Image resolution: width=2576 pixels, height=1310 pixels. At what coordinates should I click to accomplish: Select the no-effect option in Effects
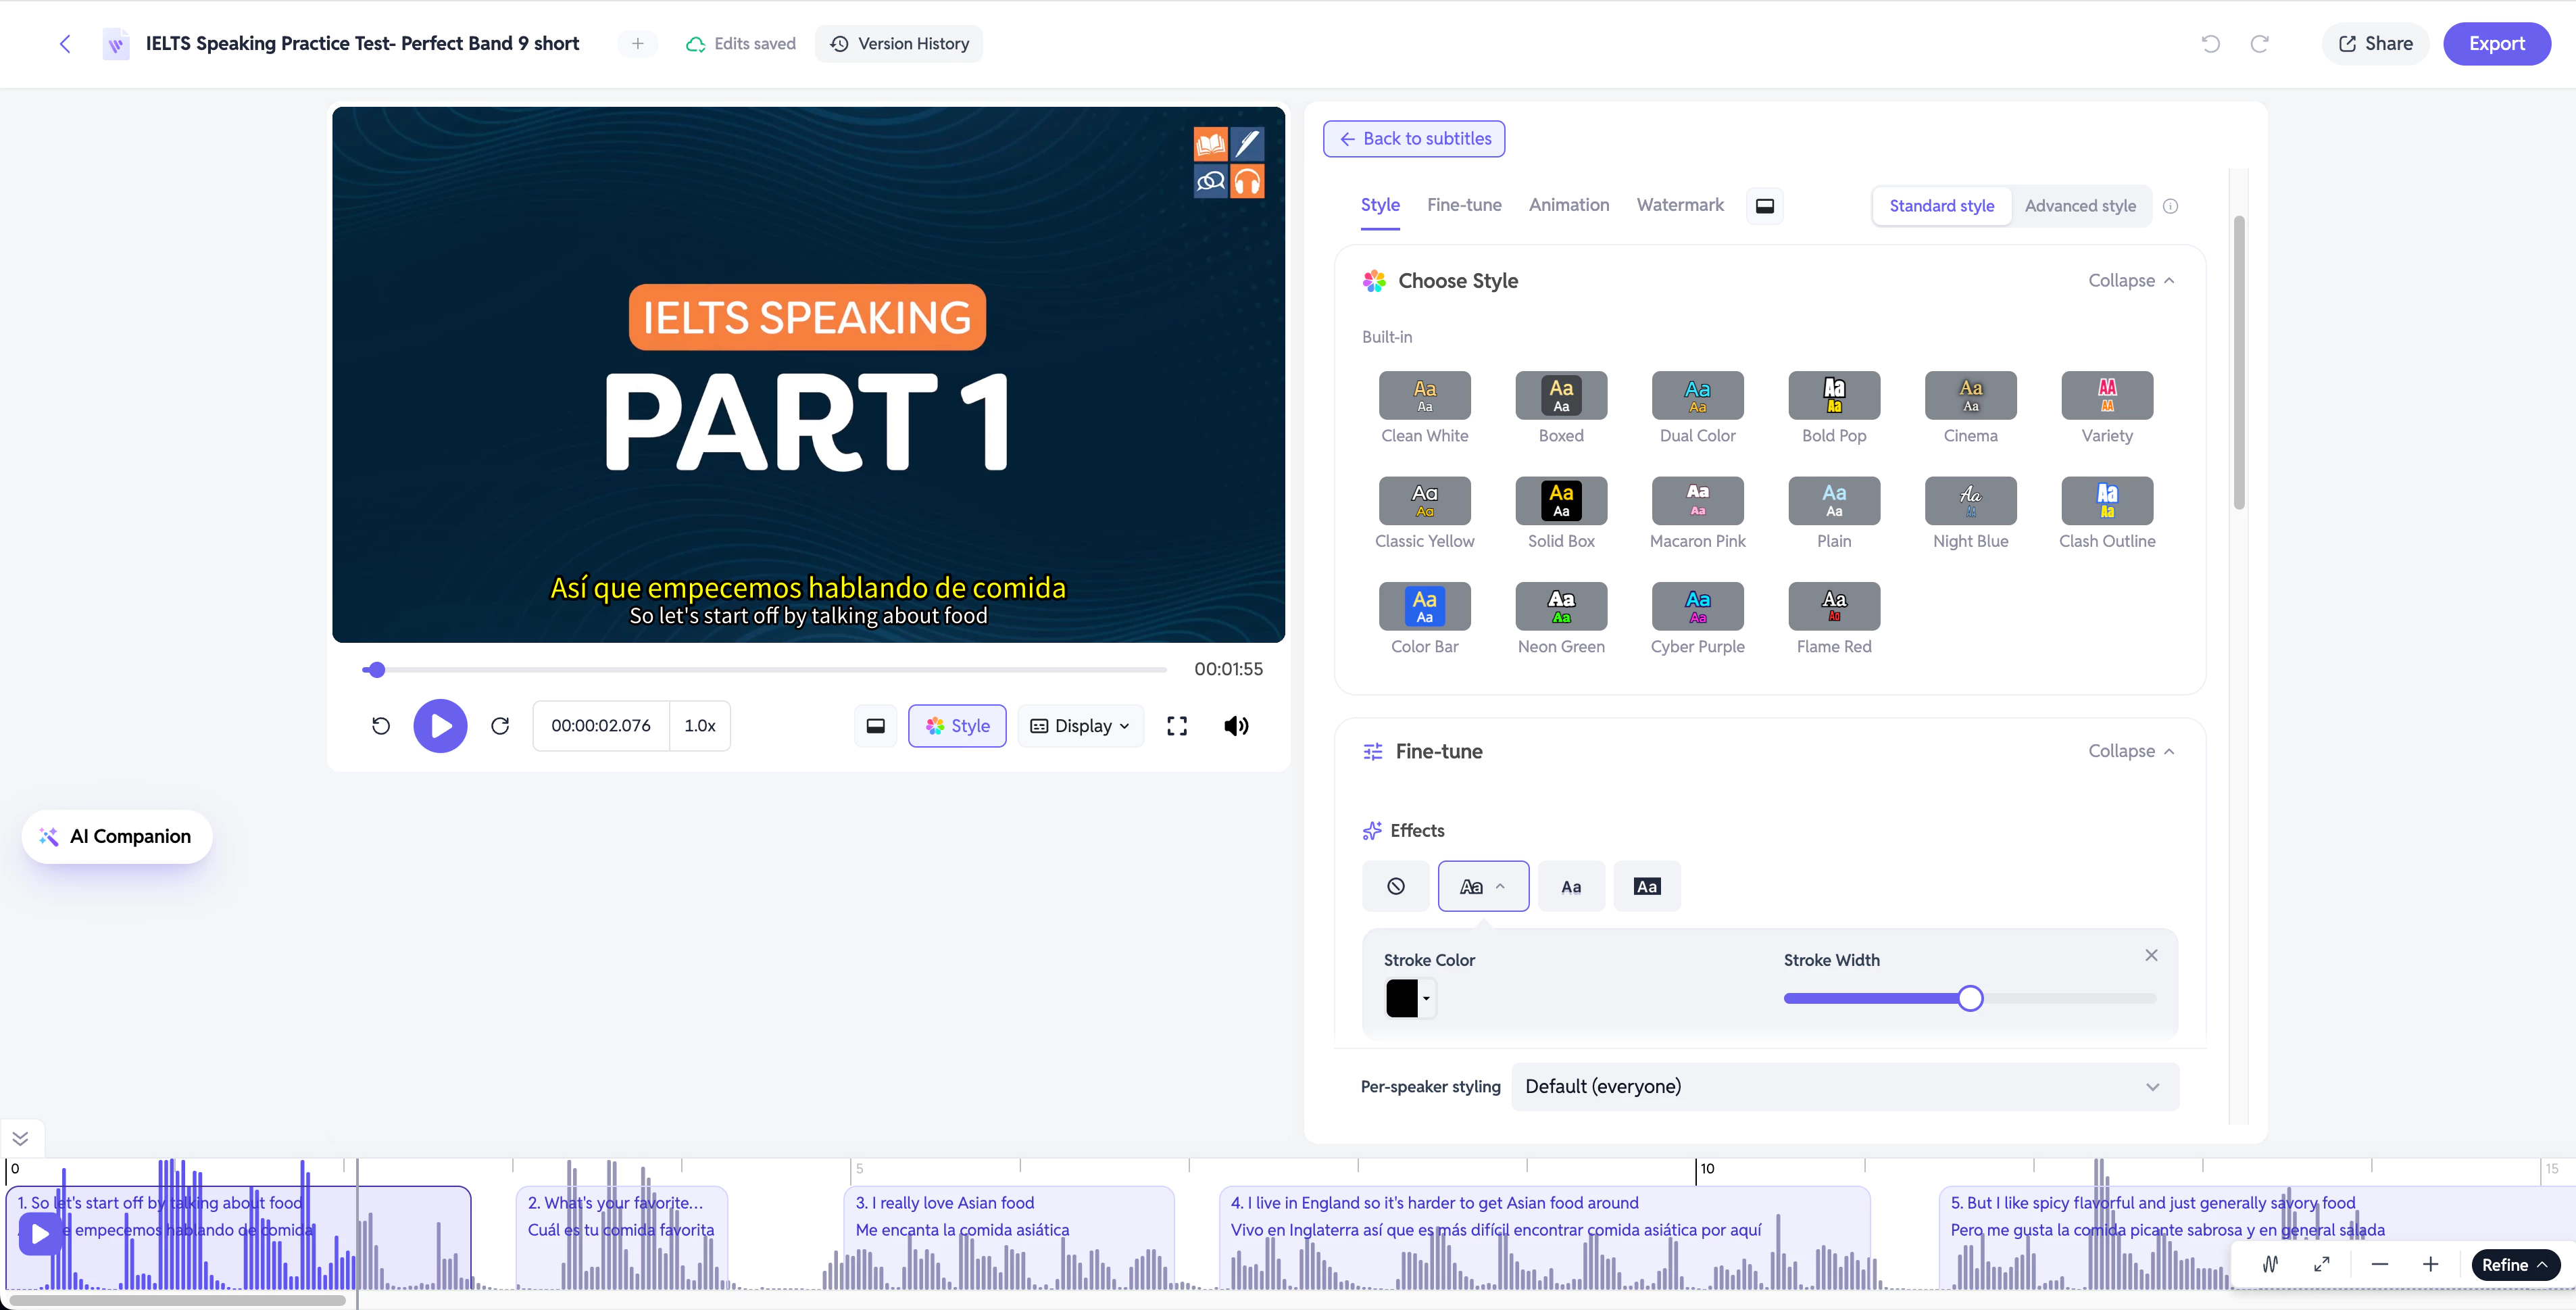click(1396, 886)
